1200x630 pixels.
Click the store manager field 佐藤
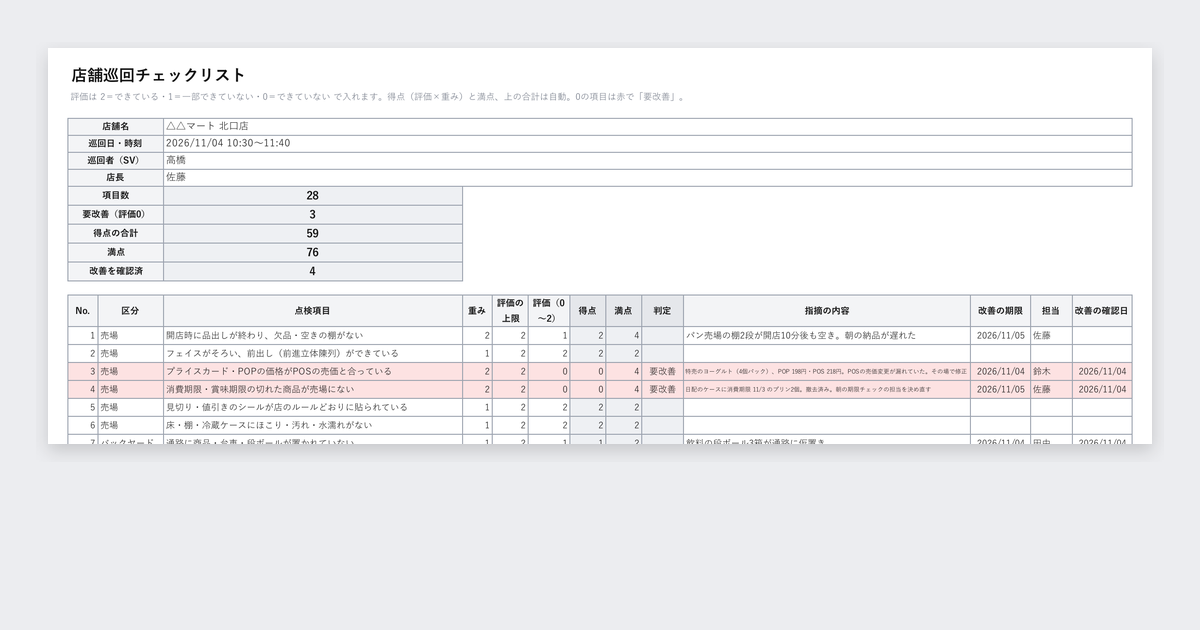(648, 178)
